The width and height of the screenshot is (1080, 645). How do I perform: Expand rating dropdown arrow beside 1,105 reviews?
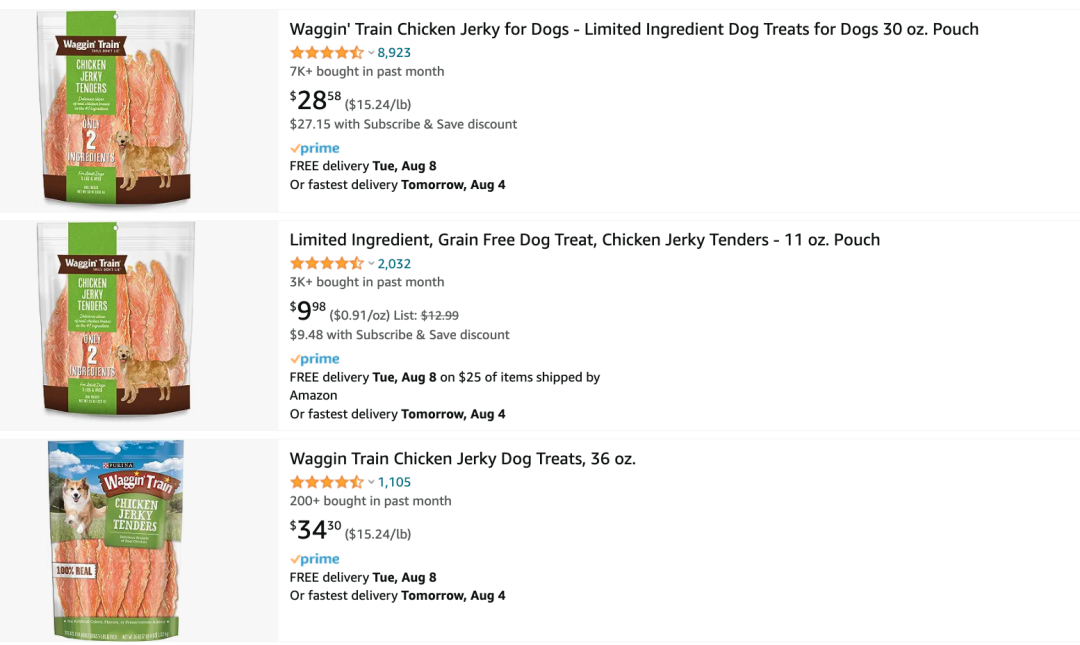[x=371, y=482]
